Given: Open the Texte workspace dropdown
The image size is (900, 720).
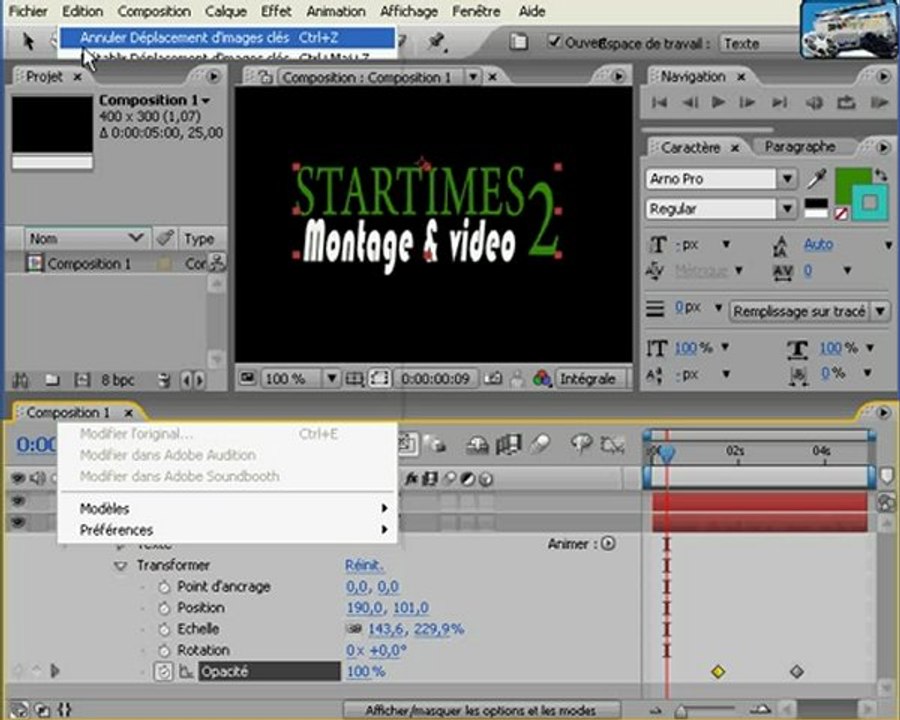Looking at the screenshot, I should click(759, 44).
